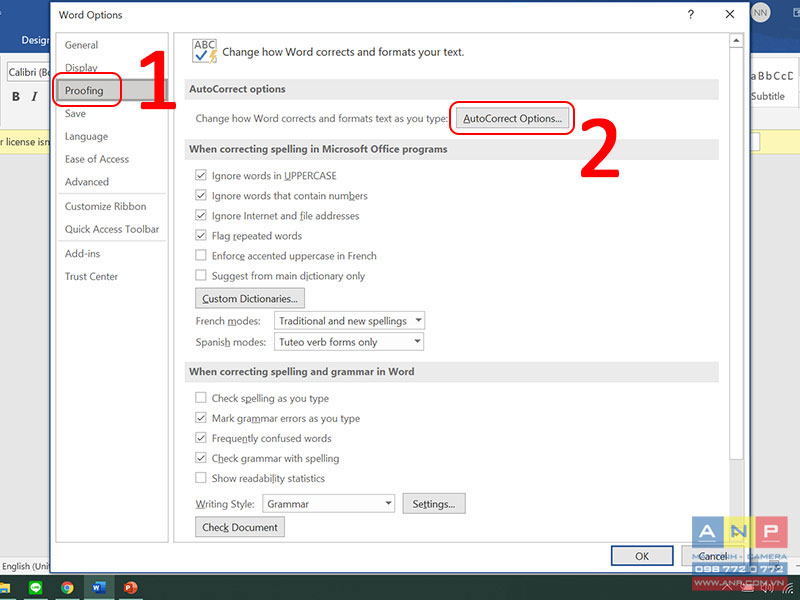This screenshot has width=800, height=600.
Task: Switch to the Design ribbon tab in Word
Action: [x=35, y=40]
